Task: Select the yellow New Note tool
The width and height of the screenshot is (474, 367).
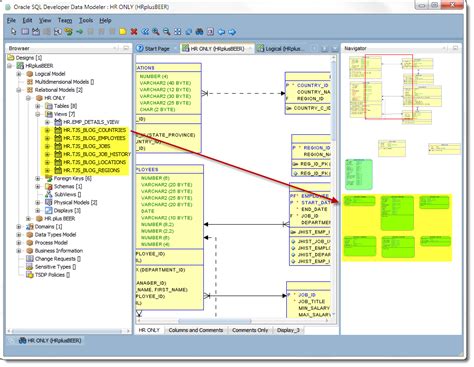Action: click(x=123, y=32)
